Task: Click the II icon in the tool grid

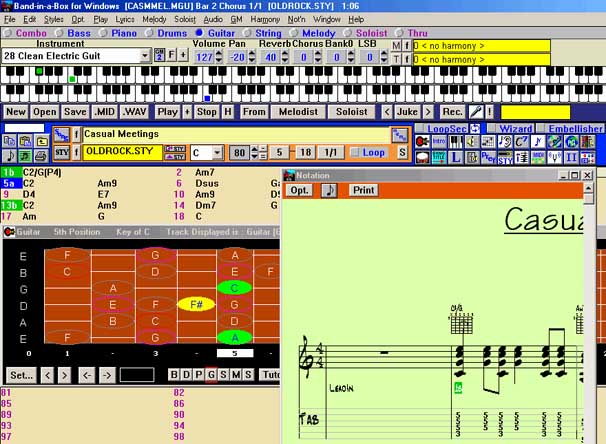Action: pyautogui.click(x=571, y=158)
